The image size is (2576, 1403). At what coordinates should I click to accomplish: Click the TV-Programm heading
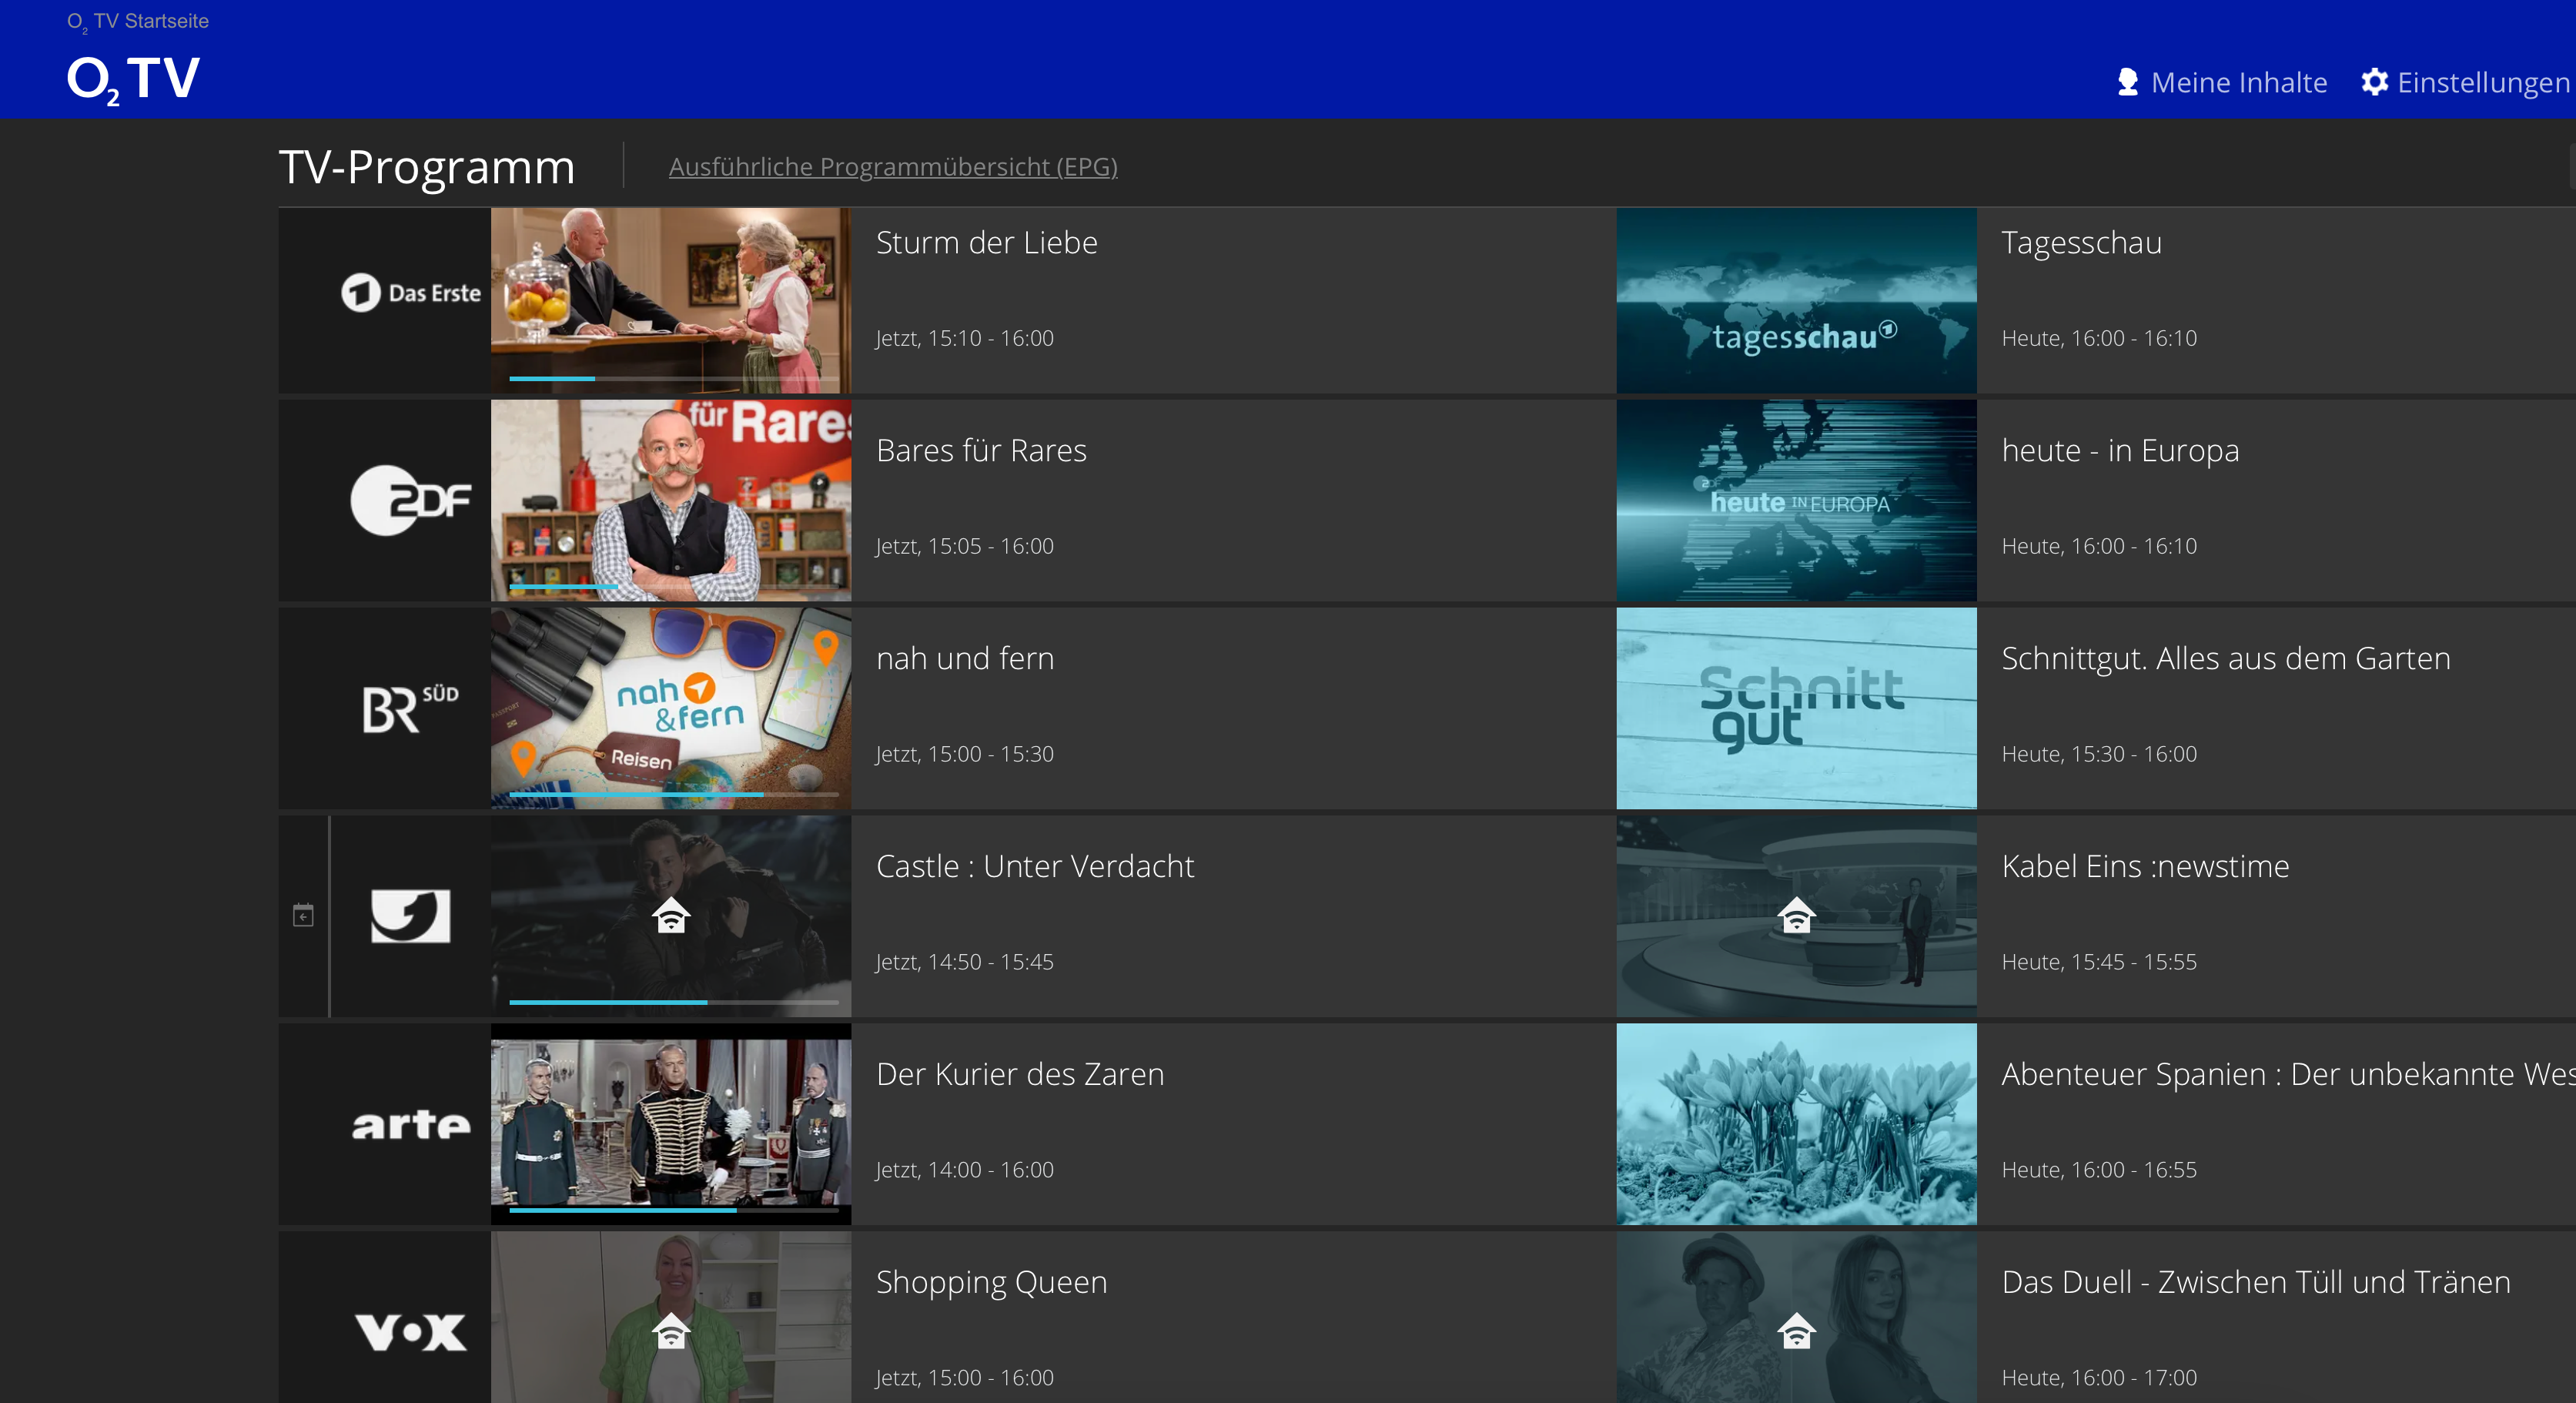pos(427,167)
